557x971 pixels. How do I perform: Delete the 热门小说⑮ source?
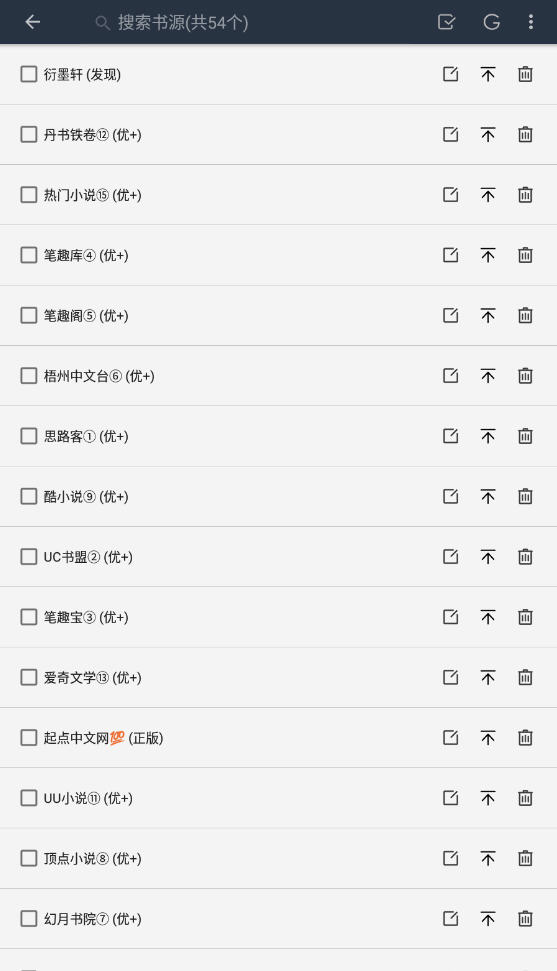tap(525, 194)
